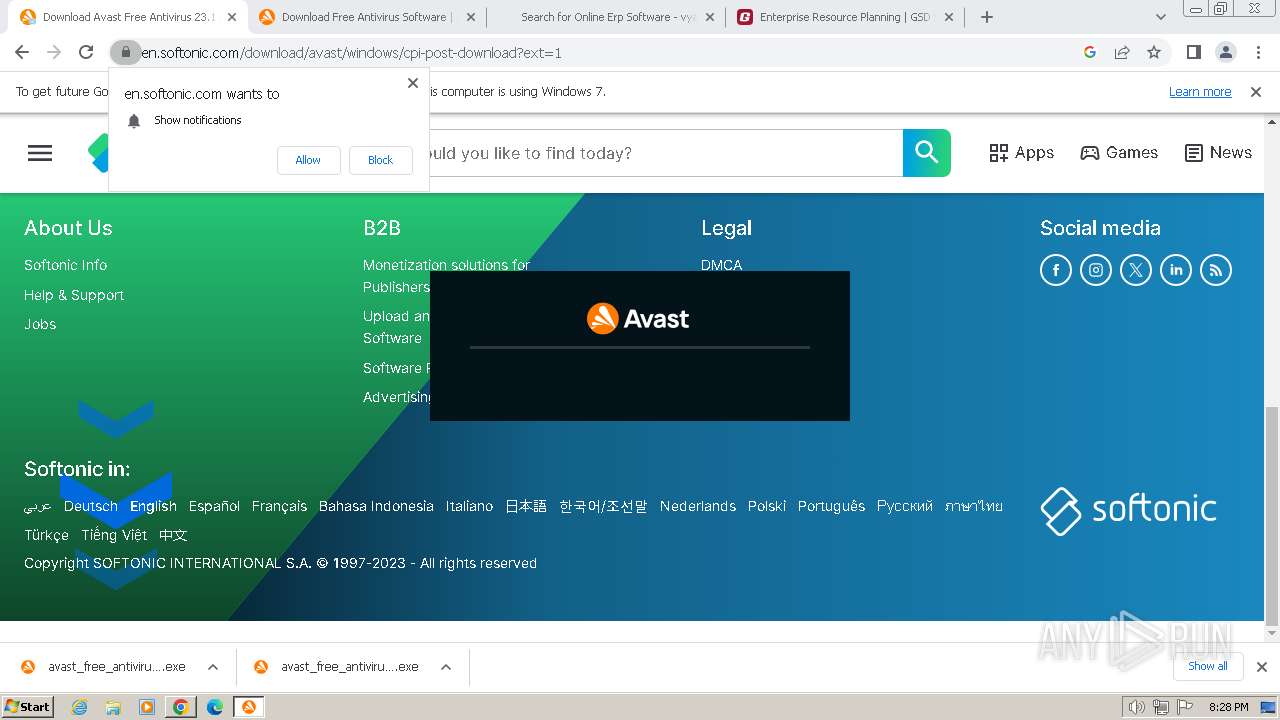This screenshot has width=1280, height=720.
Task: Open Softonic Info link
Action: tap(65, 265)
